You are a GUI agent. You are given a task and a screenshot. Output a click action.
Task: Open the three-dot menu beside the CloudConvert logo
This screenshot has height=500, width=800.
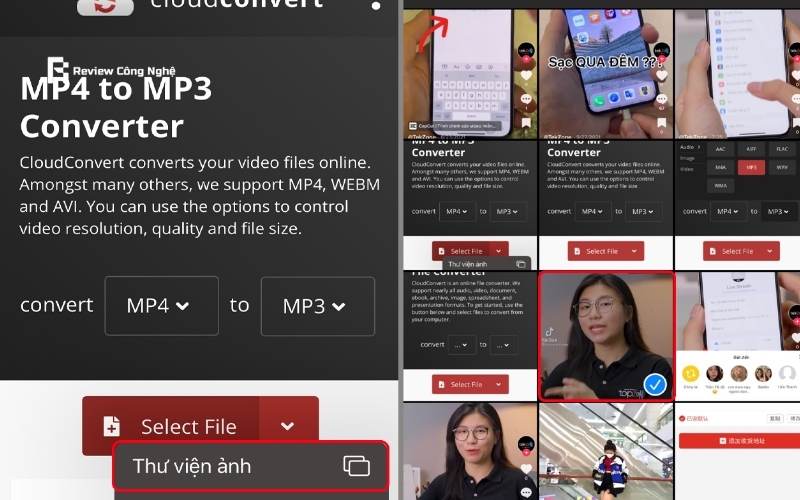(376, 6)
